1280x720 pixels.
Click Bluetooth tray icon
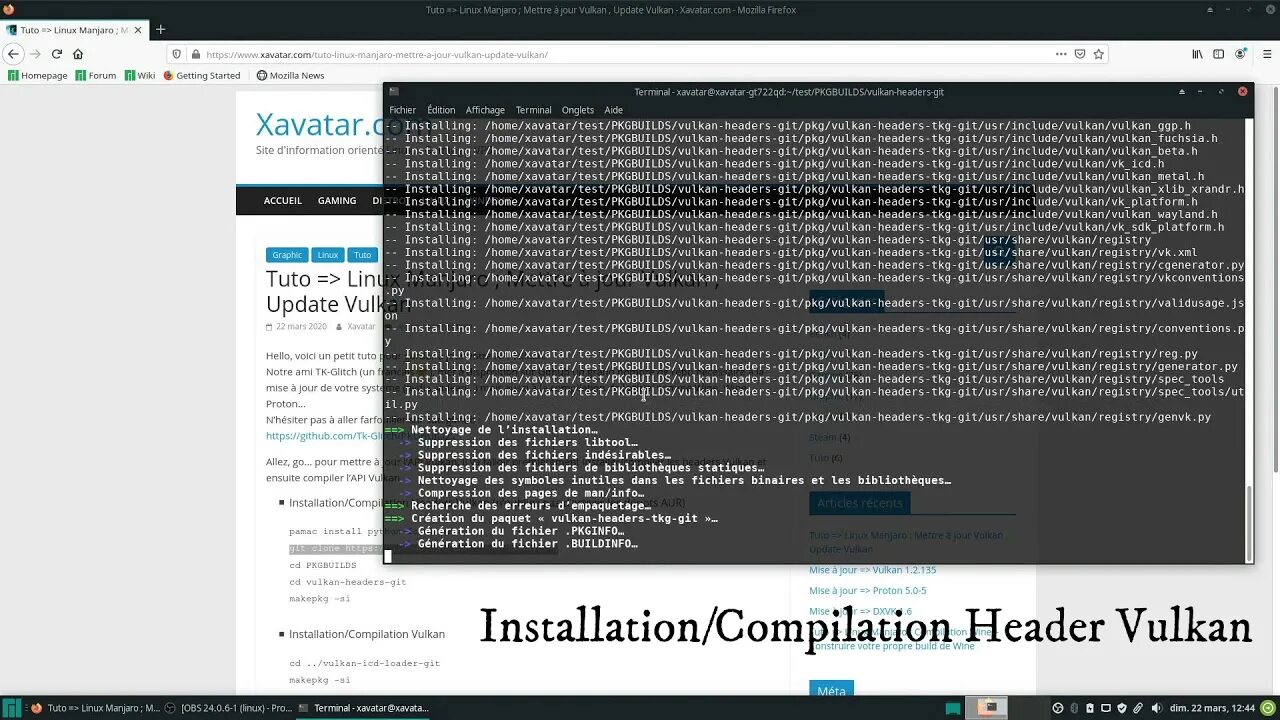pos(1075,708)
